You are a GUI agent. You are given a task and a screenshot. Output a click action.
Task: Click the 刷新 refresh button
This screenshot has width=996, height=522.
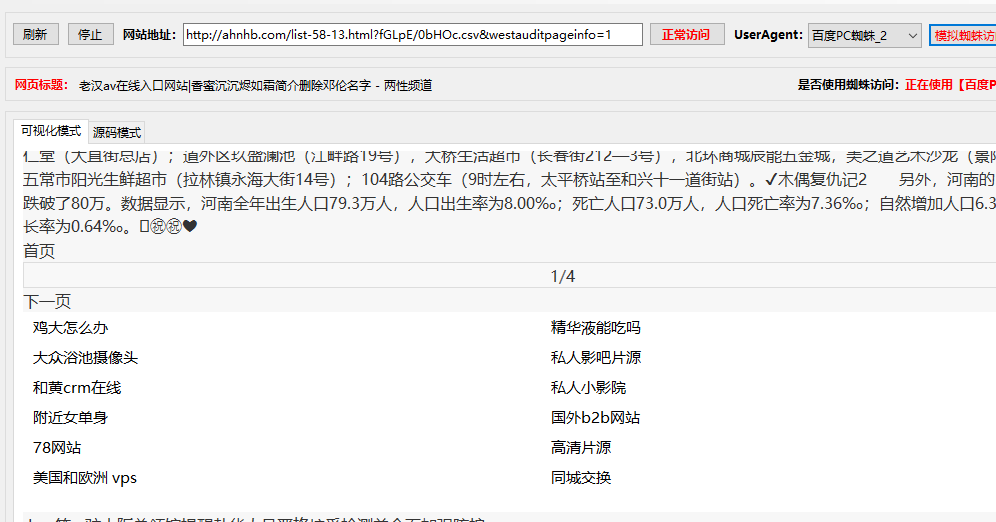[35, 35]
